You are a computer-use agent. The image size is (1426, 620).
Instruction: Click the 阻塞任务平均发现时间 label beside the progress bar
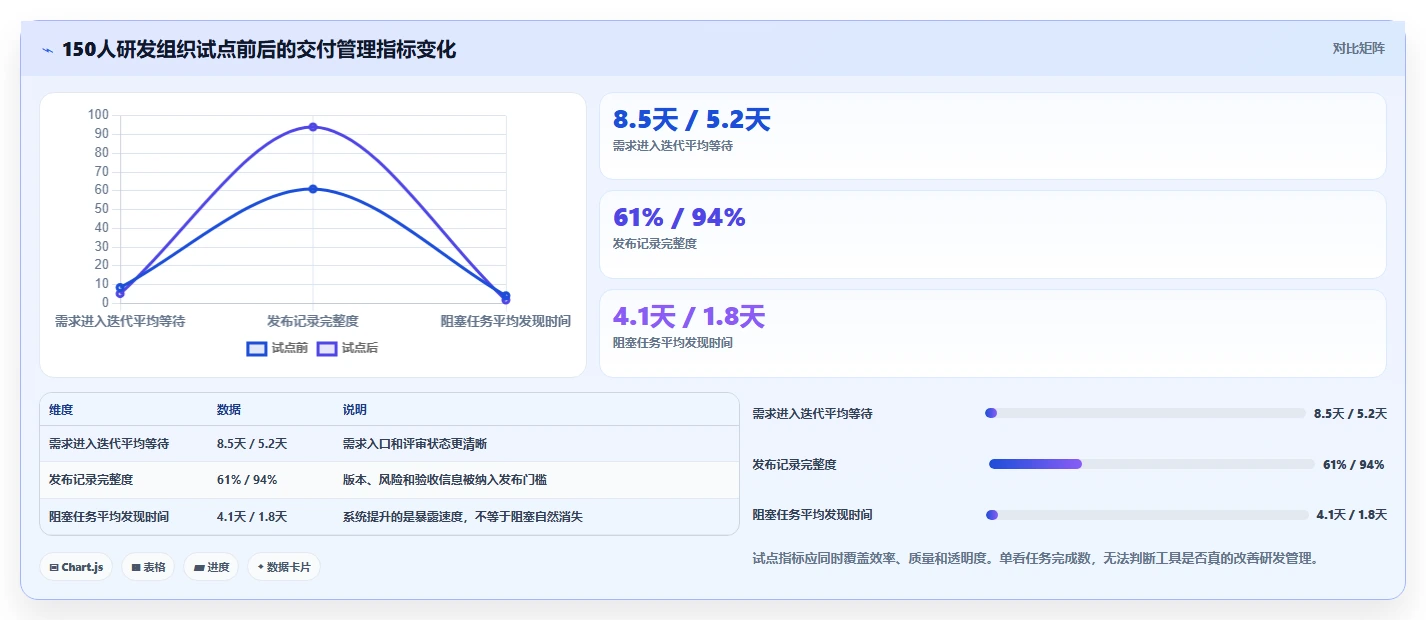(812, 515)
